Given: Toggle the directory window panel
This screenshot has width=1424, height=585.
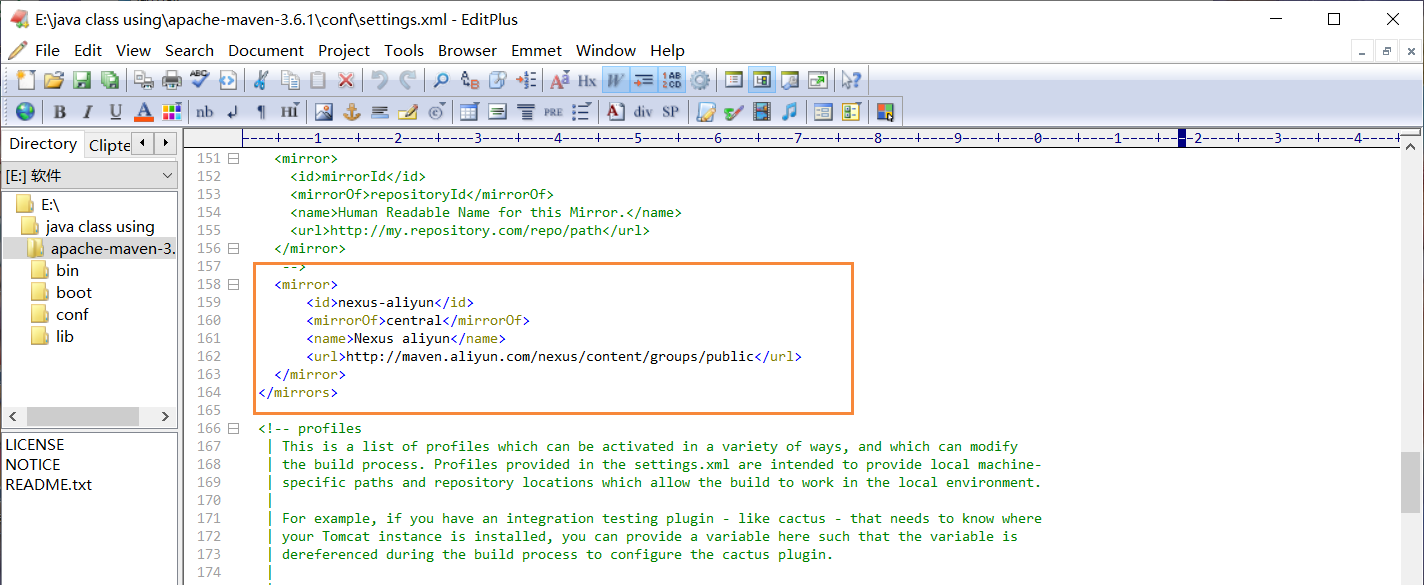Looking at the screenshot, I should tap(762, 80).
